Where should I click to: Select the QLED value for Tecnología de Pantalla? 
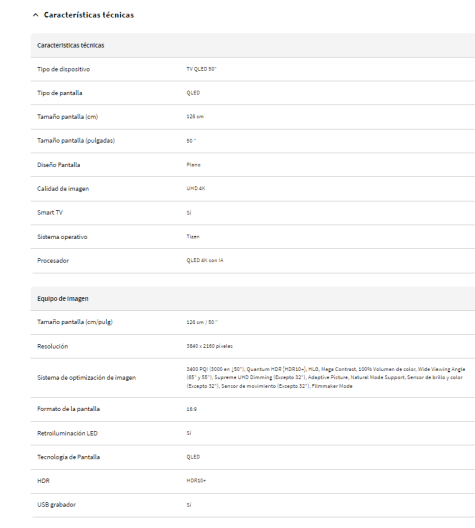click(193, 457)
